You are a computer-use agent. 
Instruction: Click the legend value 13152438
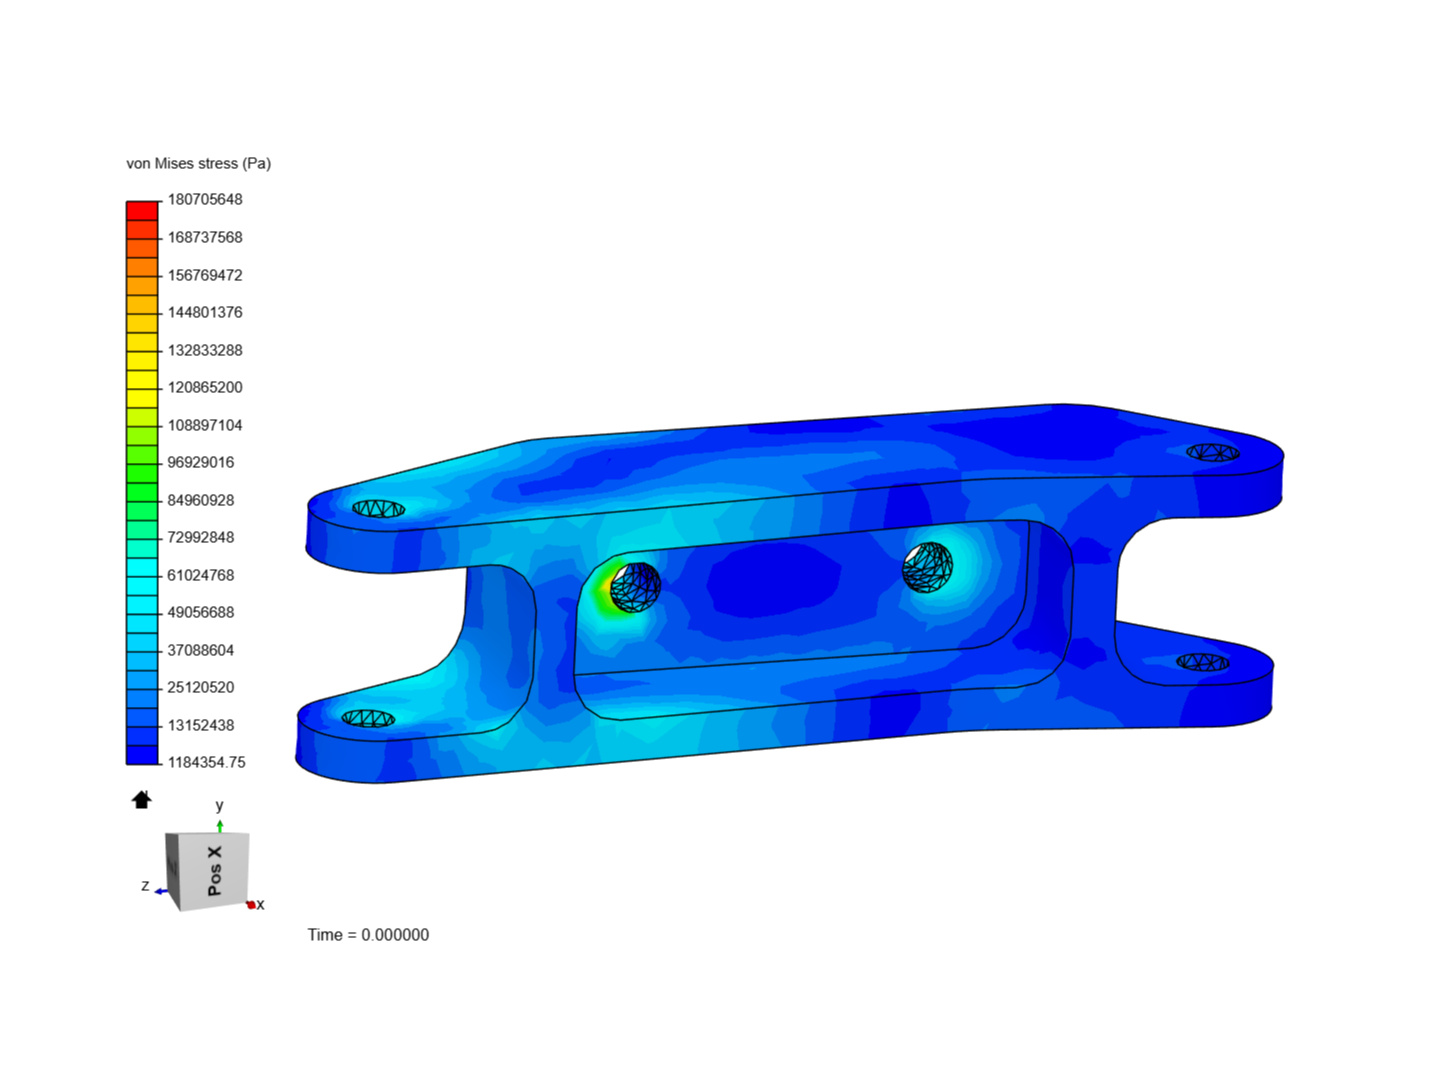pyautogui.click(x=201, y=725)
